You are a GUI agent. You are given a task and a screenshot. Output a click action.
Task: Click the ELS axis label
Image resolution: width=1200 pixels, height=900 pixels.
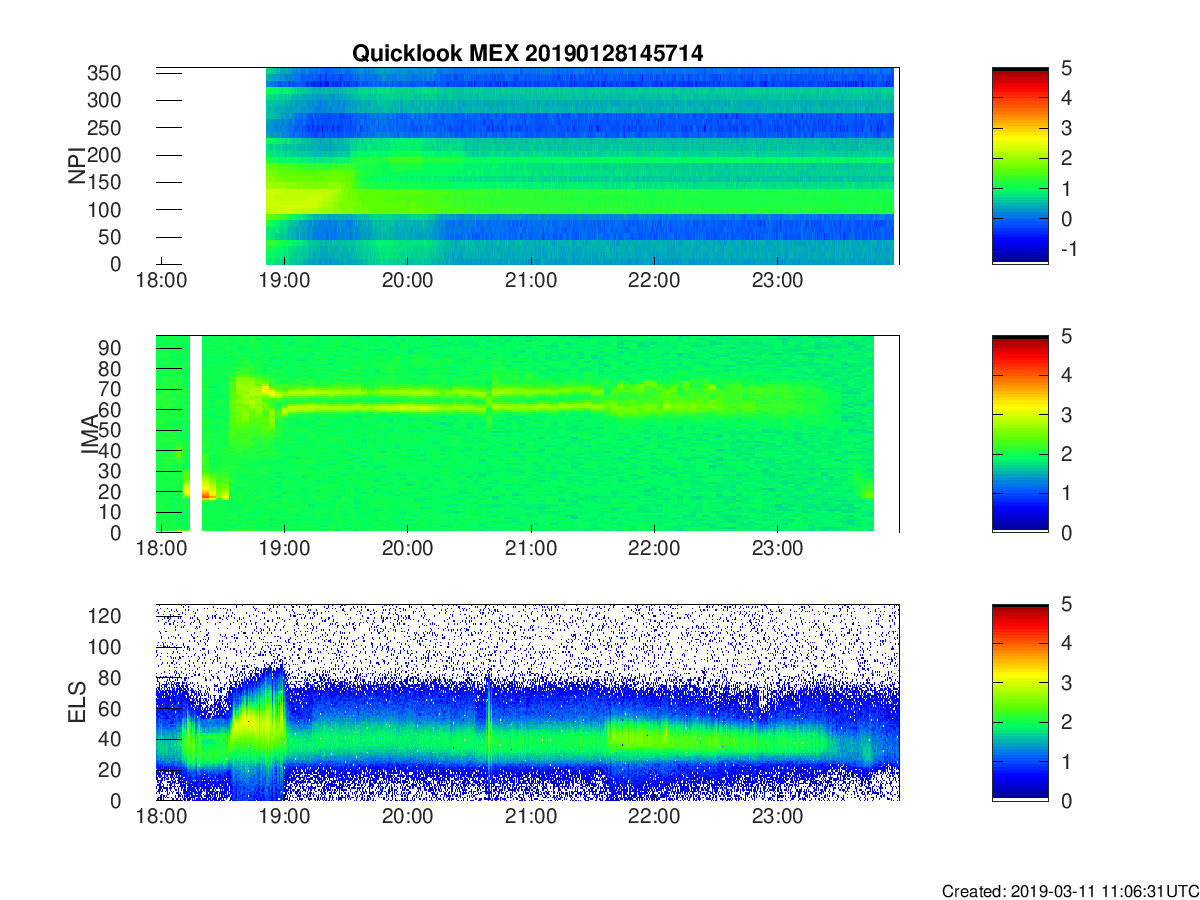click(x=77, y=702)
